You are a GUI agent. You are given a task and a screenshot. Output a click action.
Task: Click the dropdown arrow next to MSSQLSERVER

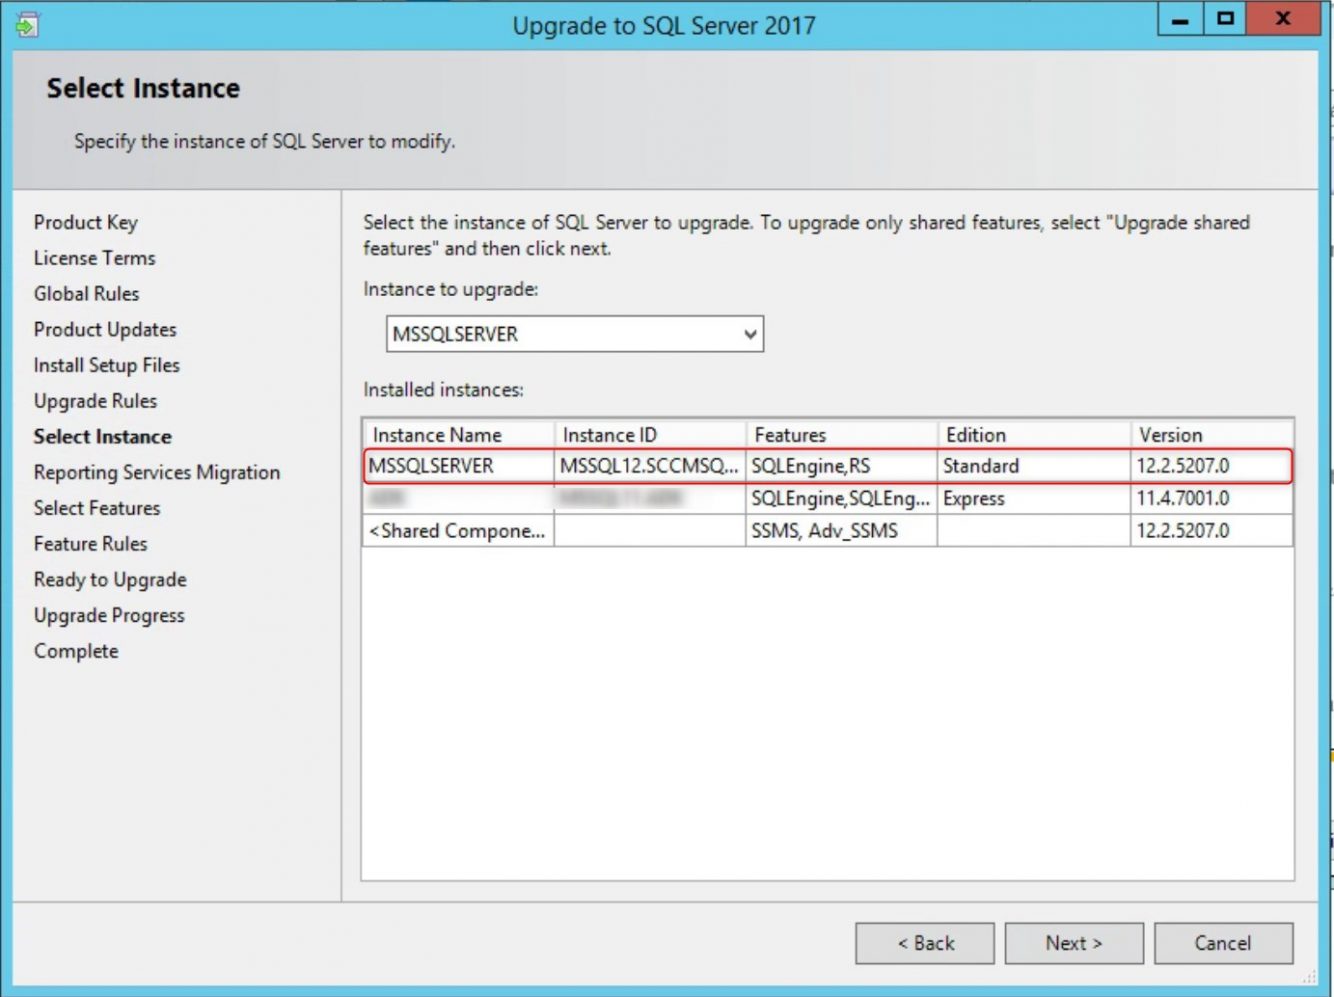749,333
